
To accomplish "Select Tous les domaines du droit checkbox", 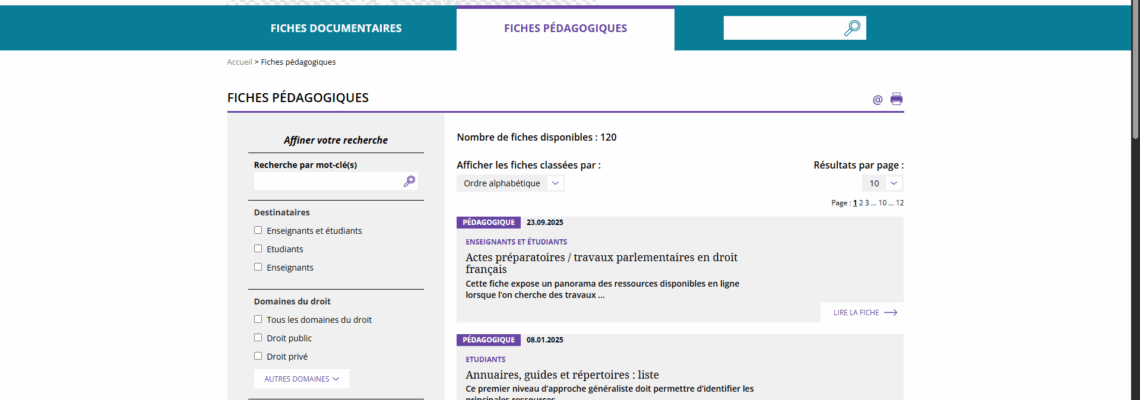I will click(258, 320).
